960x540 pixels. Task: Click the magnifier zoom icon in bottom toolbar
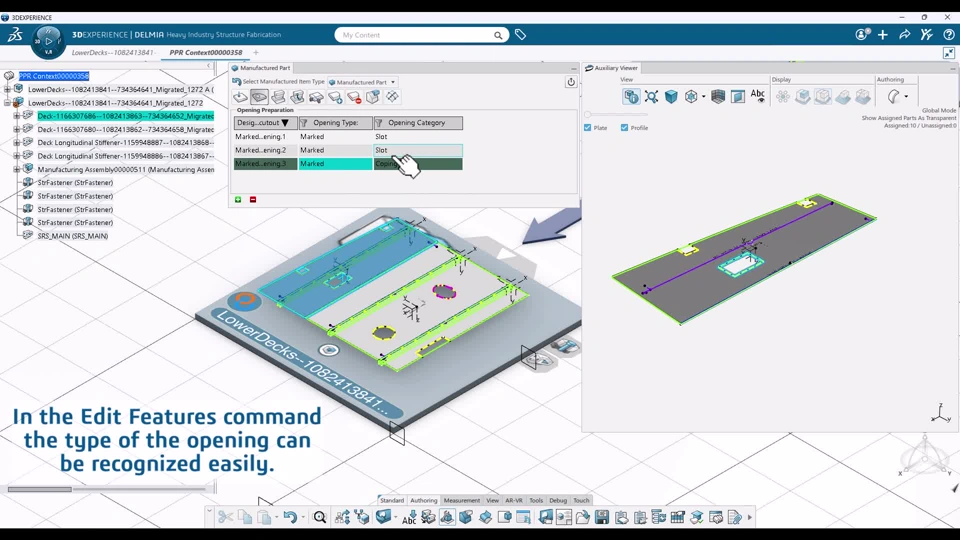pyautogui.click(x=320, y=517)
